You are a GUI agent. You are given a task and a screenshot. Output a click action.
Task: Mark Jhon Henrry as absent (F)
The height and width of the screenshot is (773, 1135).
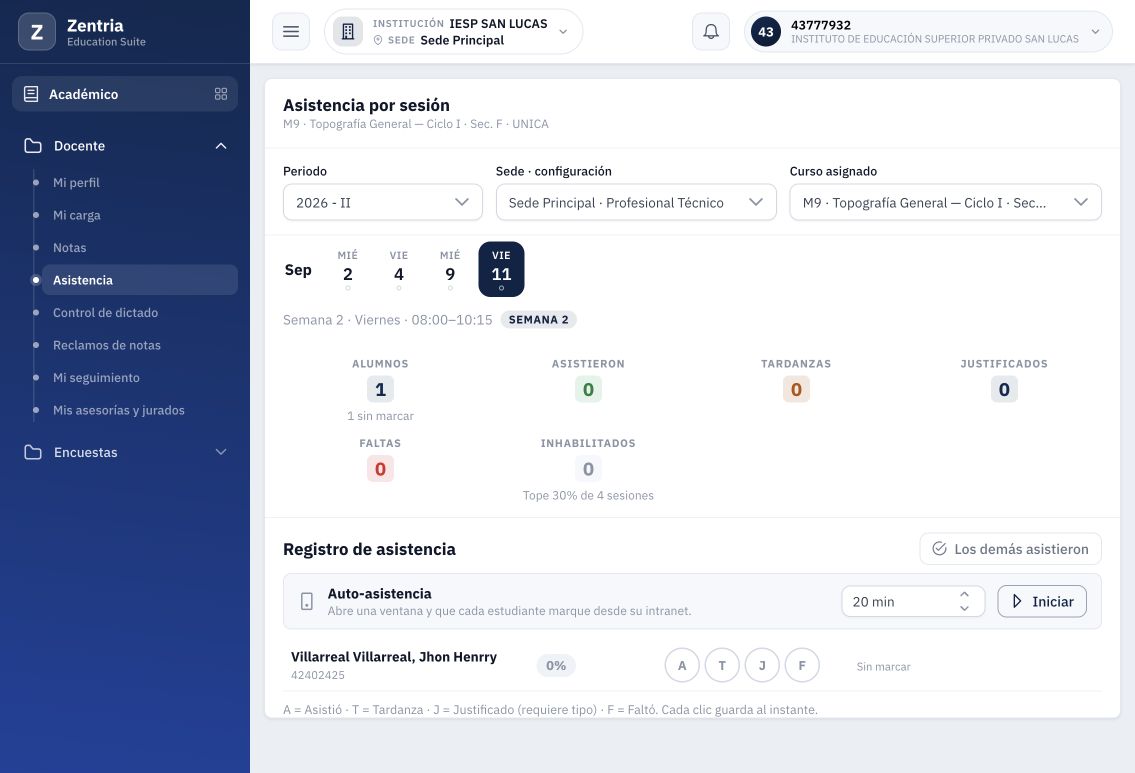pos(802,665)
